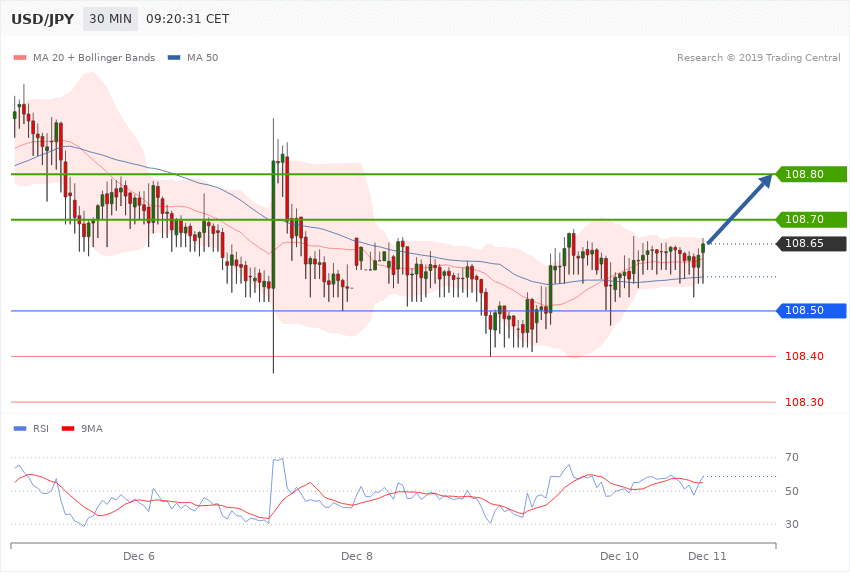Click the Dec 6 date axis label
Screen dimensions: 850x576
point(139,556)
